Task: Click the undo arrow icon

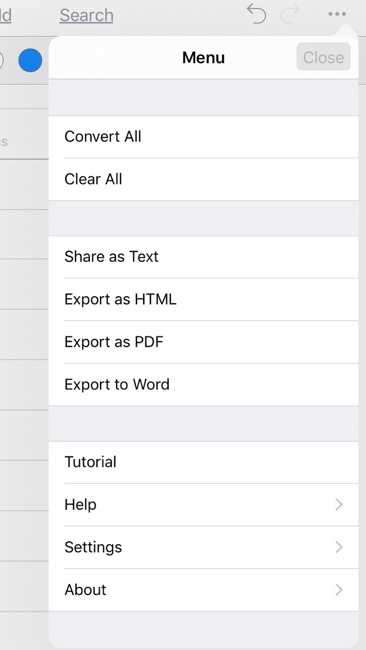Action: point(256,14)
